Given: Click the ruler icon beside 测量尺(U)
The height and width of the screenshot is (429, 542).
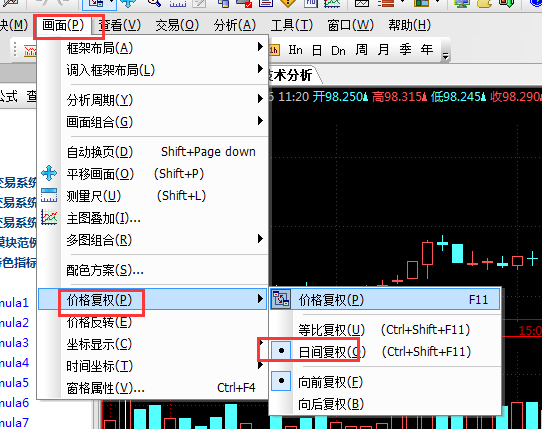Looking at the screenshot, I should coord(49,195).
